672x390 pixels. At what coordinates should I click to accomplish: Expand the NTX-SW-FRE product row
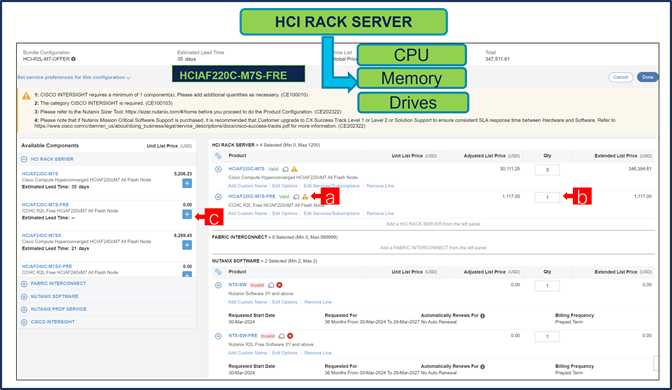pyautogui.click(x=218, y=336)
